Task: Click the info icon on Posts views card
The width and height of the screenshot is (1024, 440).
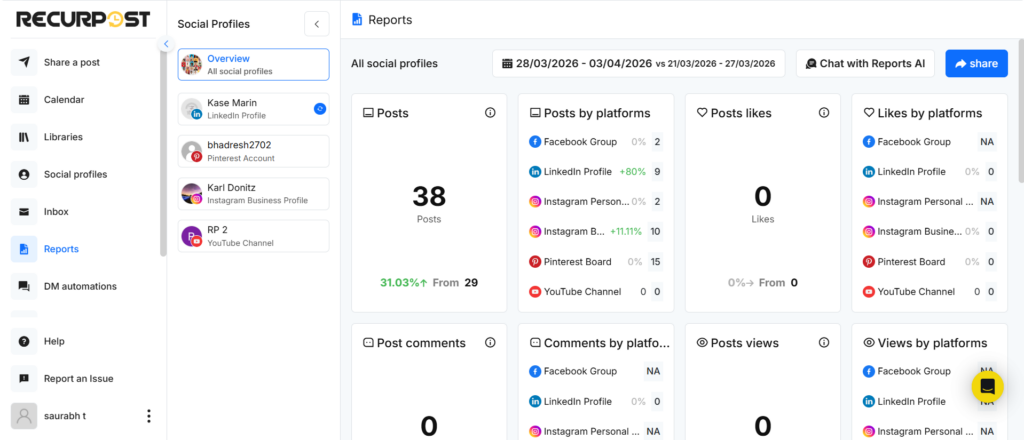Action: click(x=824, y=343)
